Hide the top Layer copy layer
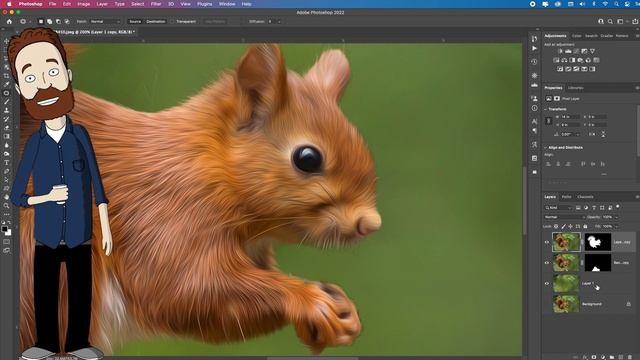This screenshot has height=360, width=640. point(547,242)
